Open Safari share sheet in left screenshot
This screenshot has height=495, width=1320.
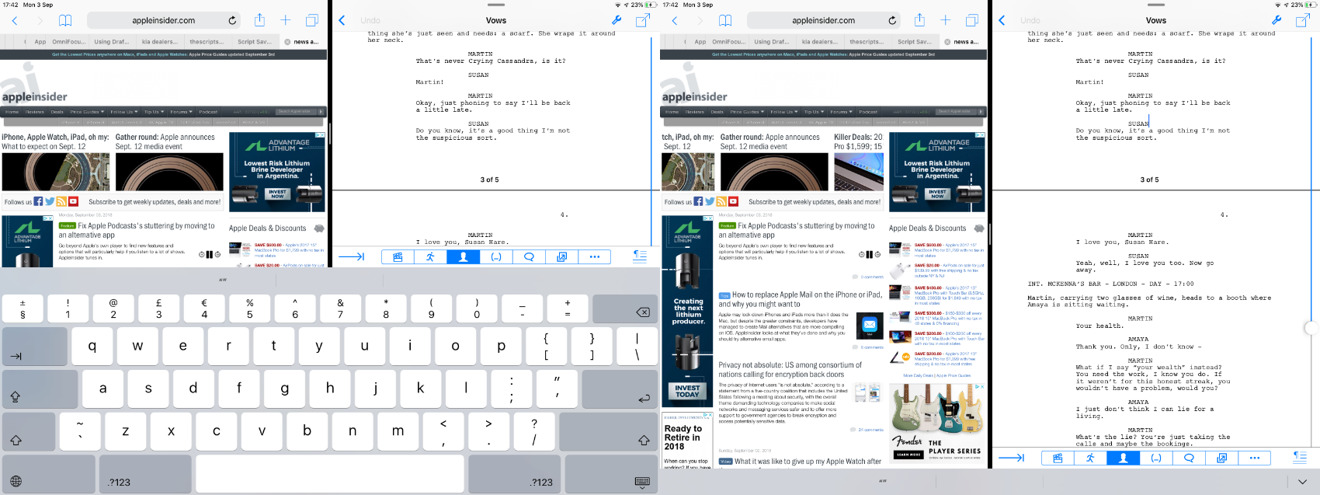click(259, 19)
